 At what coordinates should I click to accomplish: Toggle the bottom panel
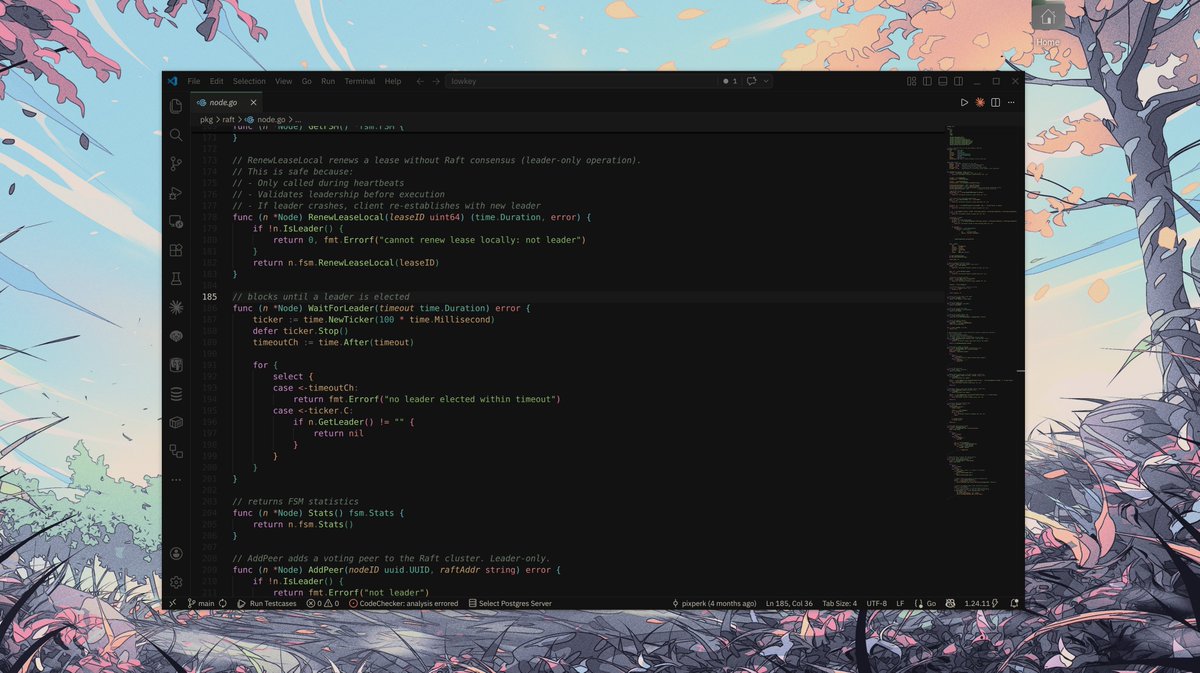point(942,81)
